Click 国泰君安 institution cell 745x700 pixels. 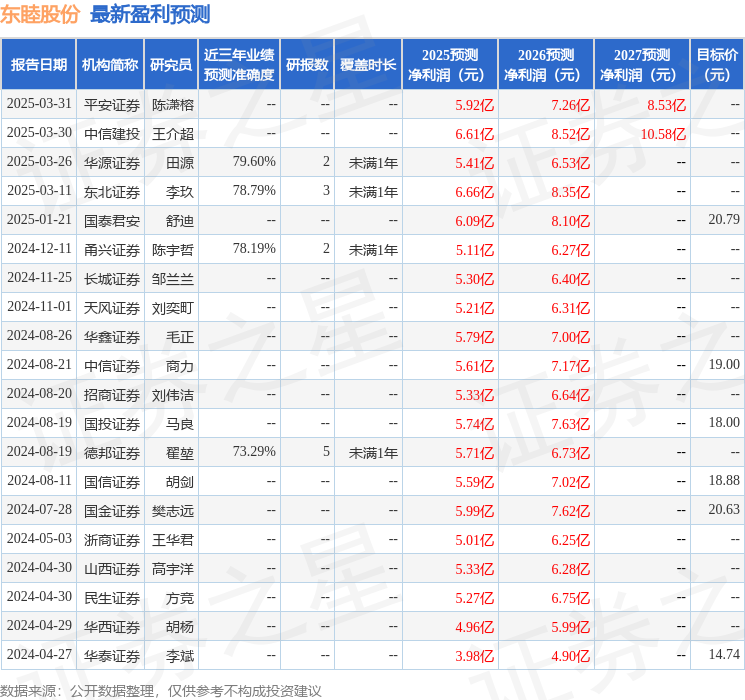coord(112,221)
